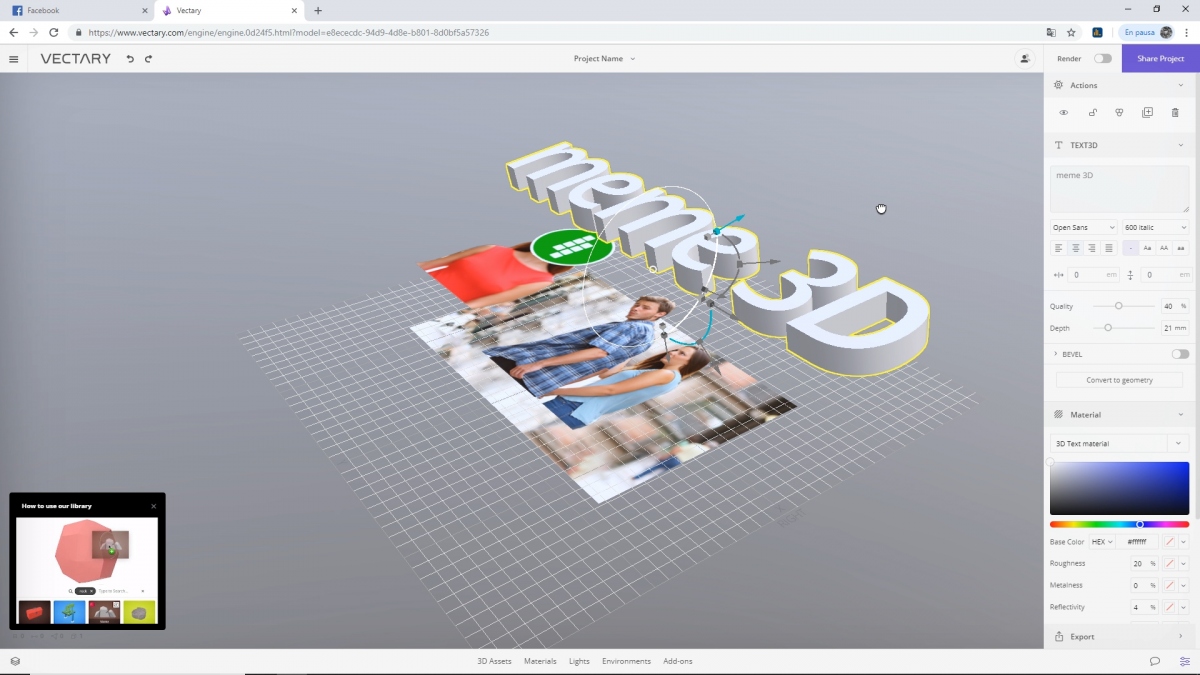This screenshot has width=1200, height=675.
Task: Click the Share Project button
Action: click(1159, 58)
